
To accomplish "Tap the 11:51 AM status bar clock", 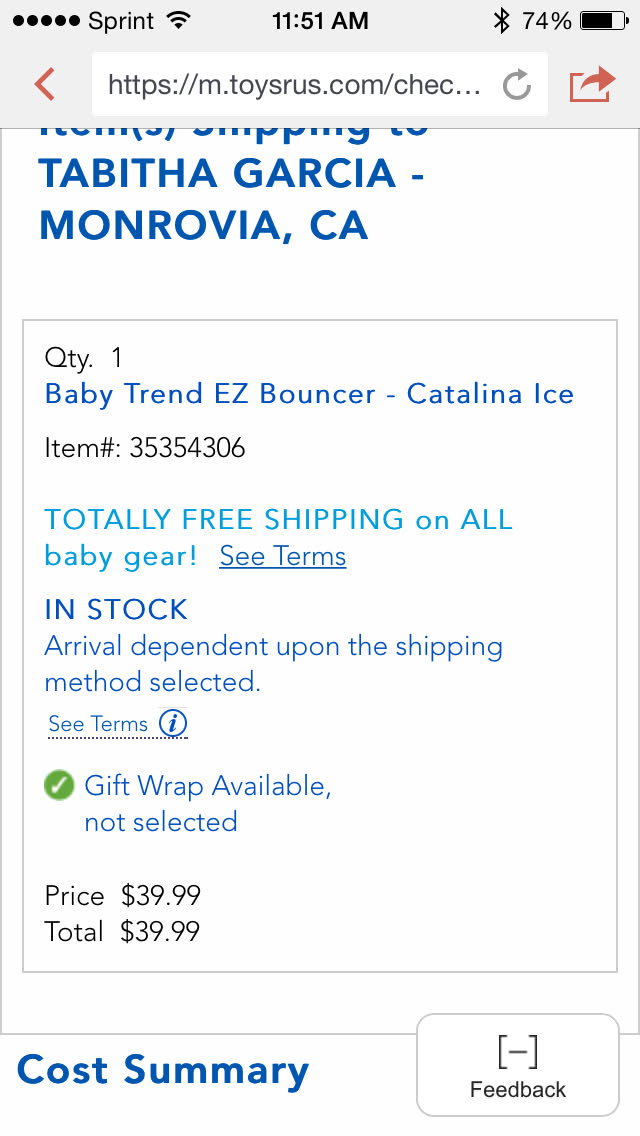I will 320,20.
